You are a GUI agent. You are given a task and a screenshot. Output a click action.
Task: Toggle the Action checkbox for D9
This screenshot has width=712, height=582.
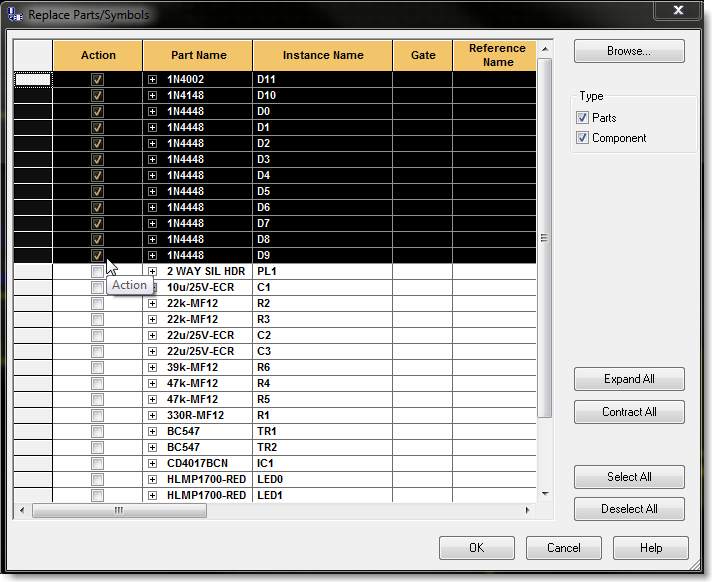pos(97,255)
